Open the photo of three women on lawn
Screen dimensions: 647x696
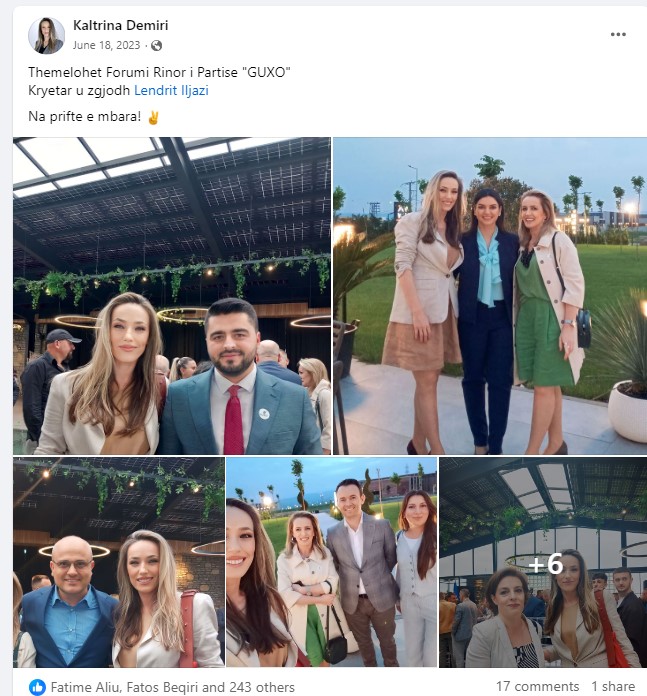490,296
